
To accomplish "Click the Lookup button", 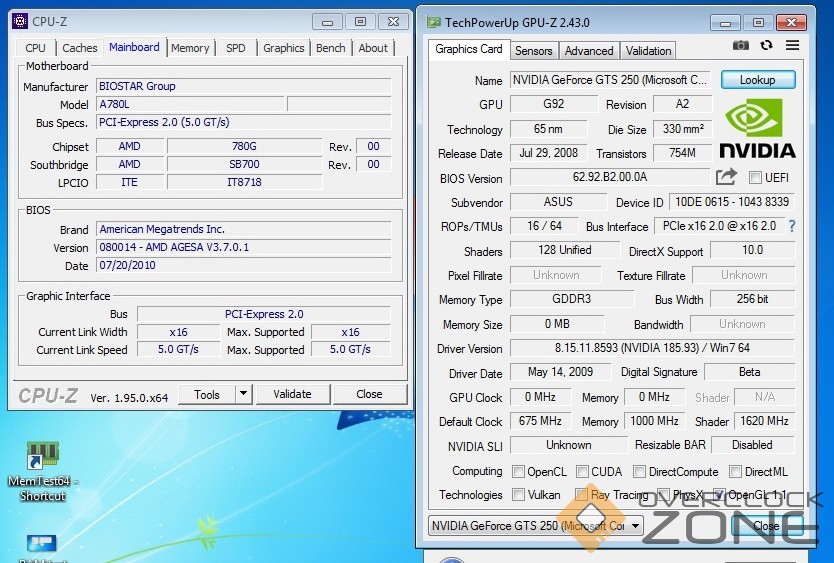I will 757,80.
